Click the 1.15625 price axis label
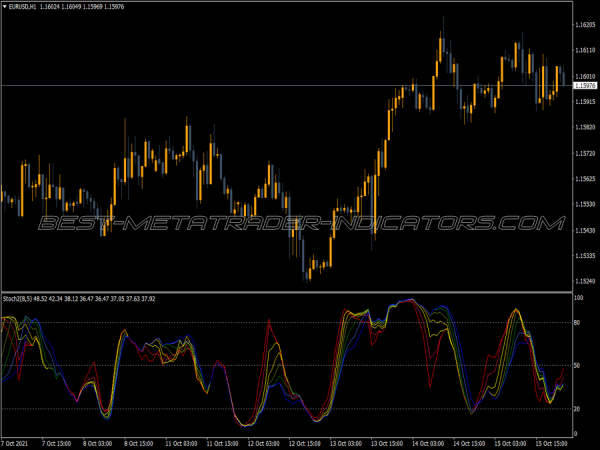The image size is (600, 450). [585, 179]
